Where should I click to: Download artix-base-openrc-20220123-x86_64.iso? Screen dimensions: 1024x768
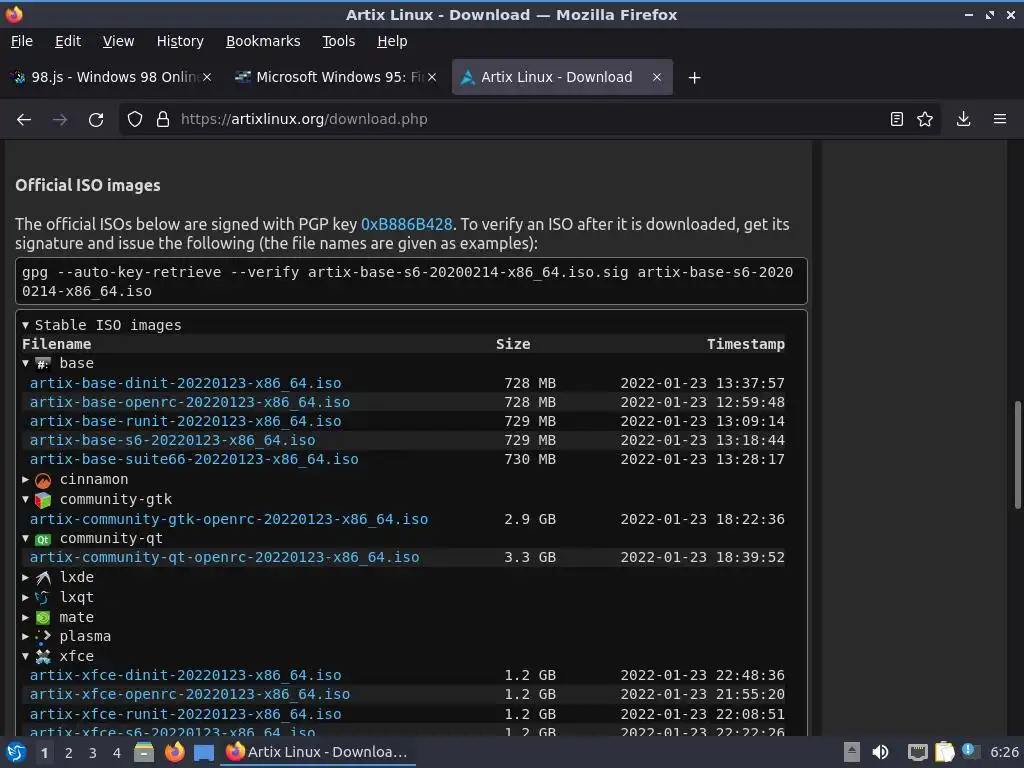(x=189, y=402)
